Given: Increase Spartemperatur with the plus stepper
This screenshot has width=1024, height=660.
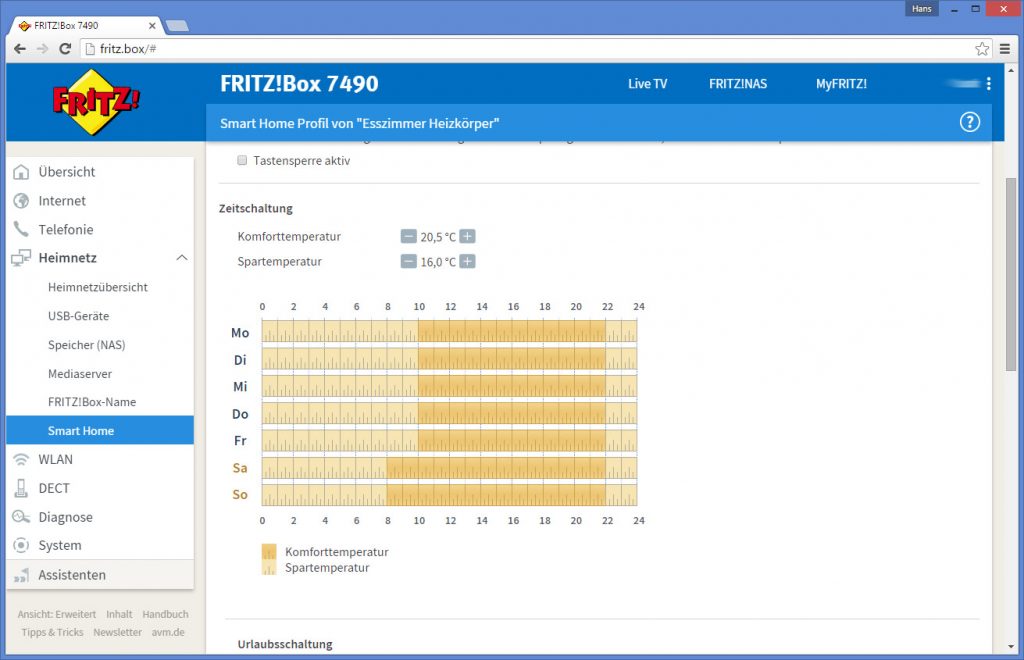Looking at the screenshot, I should click(x=465, y=261).
